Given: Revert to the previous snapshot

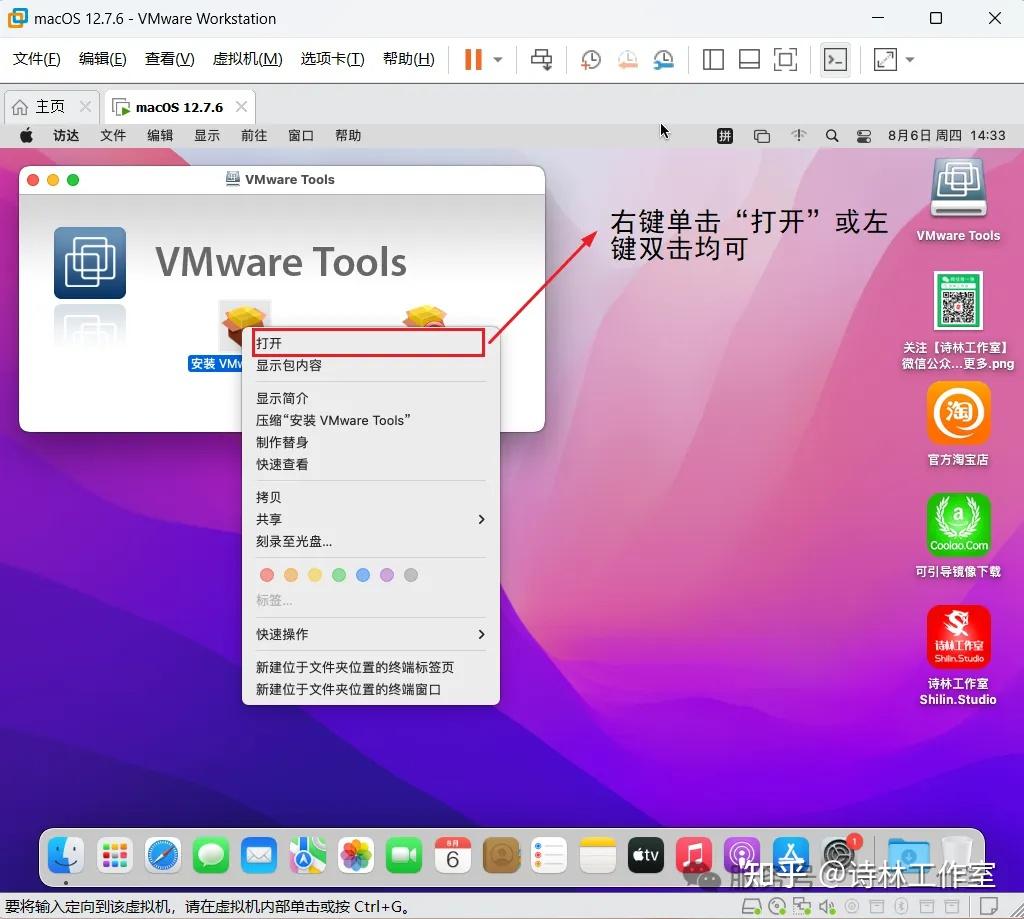Looking at the screenshot, I should coord(627,59).
